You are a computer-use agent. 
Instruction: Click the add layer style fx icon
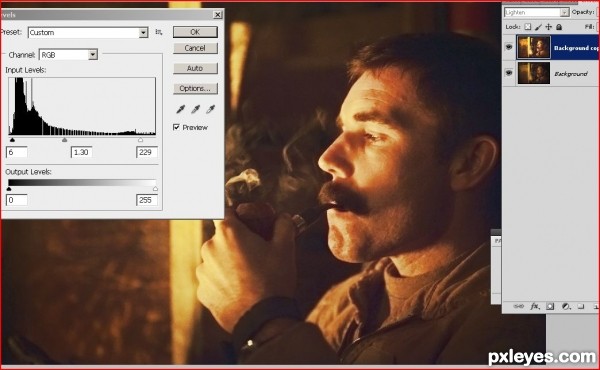click(x=535, y=306)
